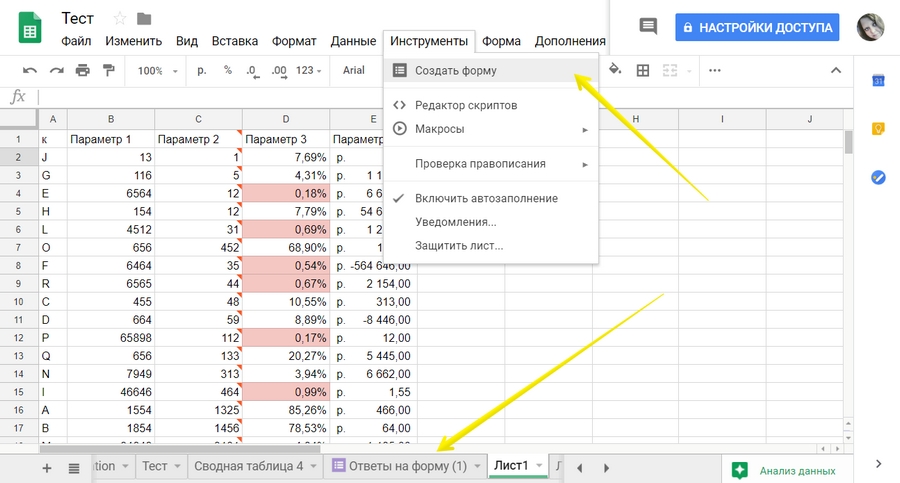Image resolution: width=900 pixels, height=483 pixels.
Task: Open Google Tasks from side panel
Action: coord(878,177)
